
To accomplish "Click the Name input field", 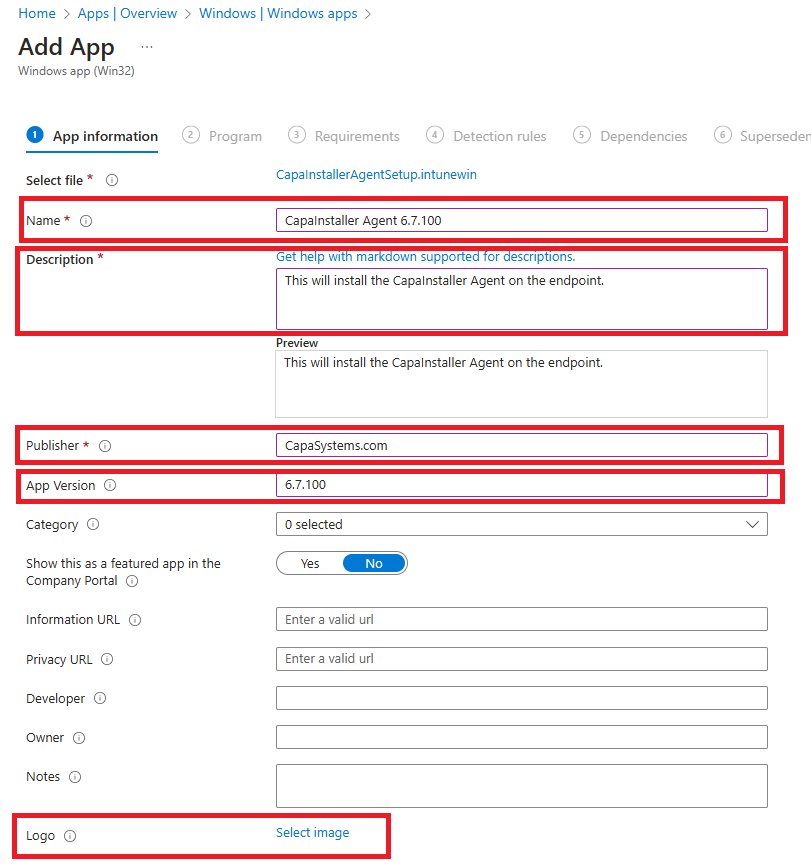I will [521, 220].
